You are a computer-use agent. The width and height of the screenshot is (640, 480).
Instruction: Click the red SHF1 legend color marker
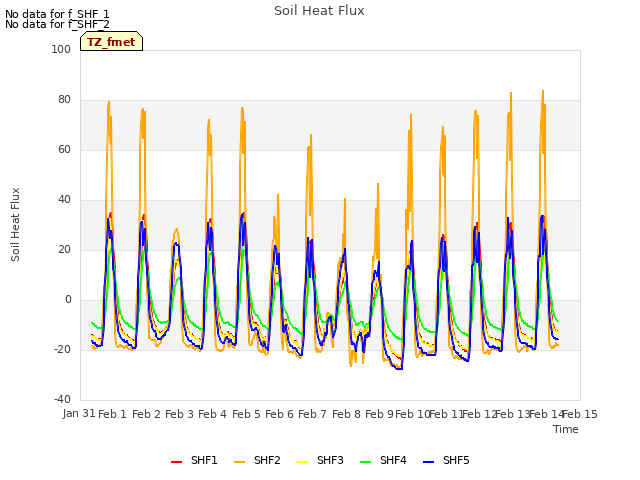(176, 462)
